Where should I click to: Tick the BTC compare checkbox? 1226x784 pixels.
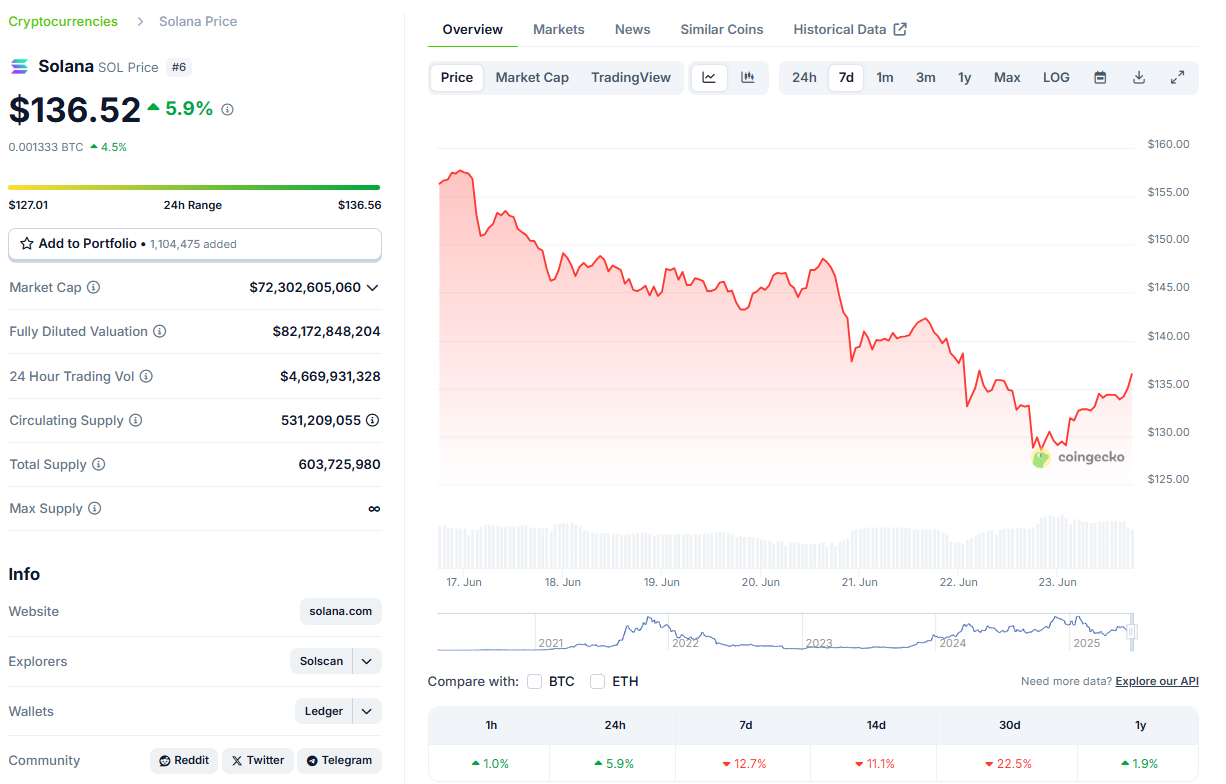tap(534, 682)
